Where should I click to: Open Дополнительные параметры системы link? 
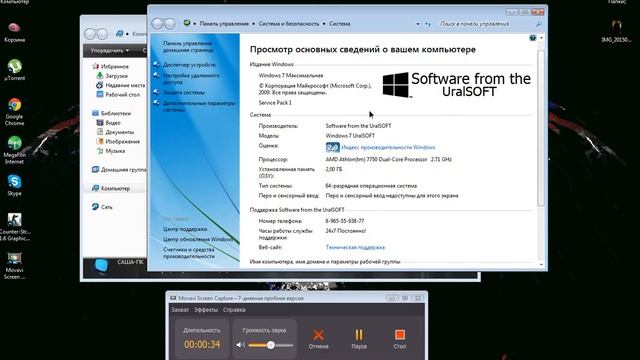pyautogui.click(x=199, y=106)
